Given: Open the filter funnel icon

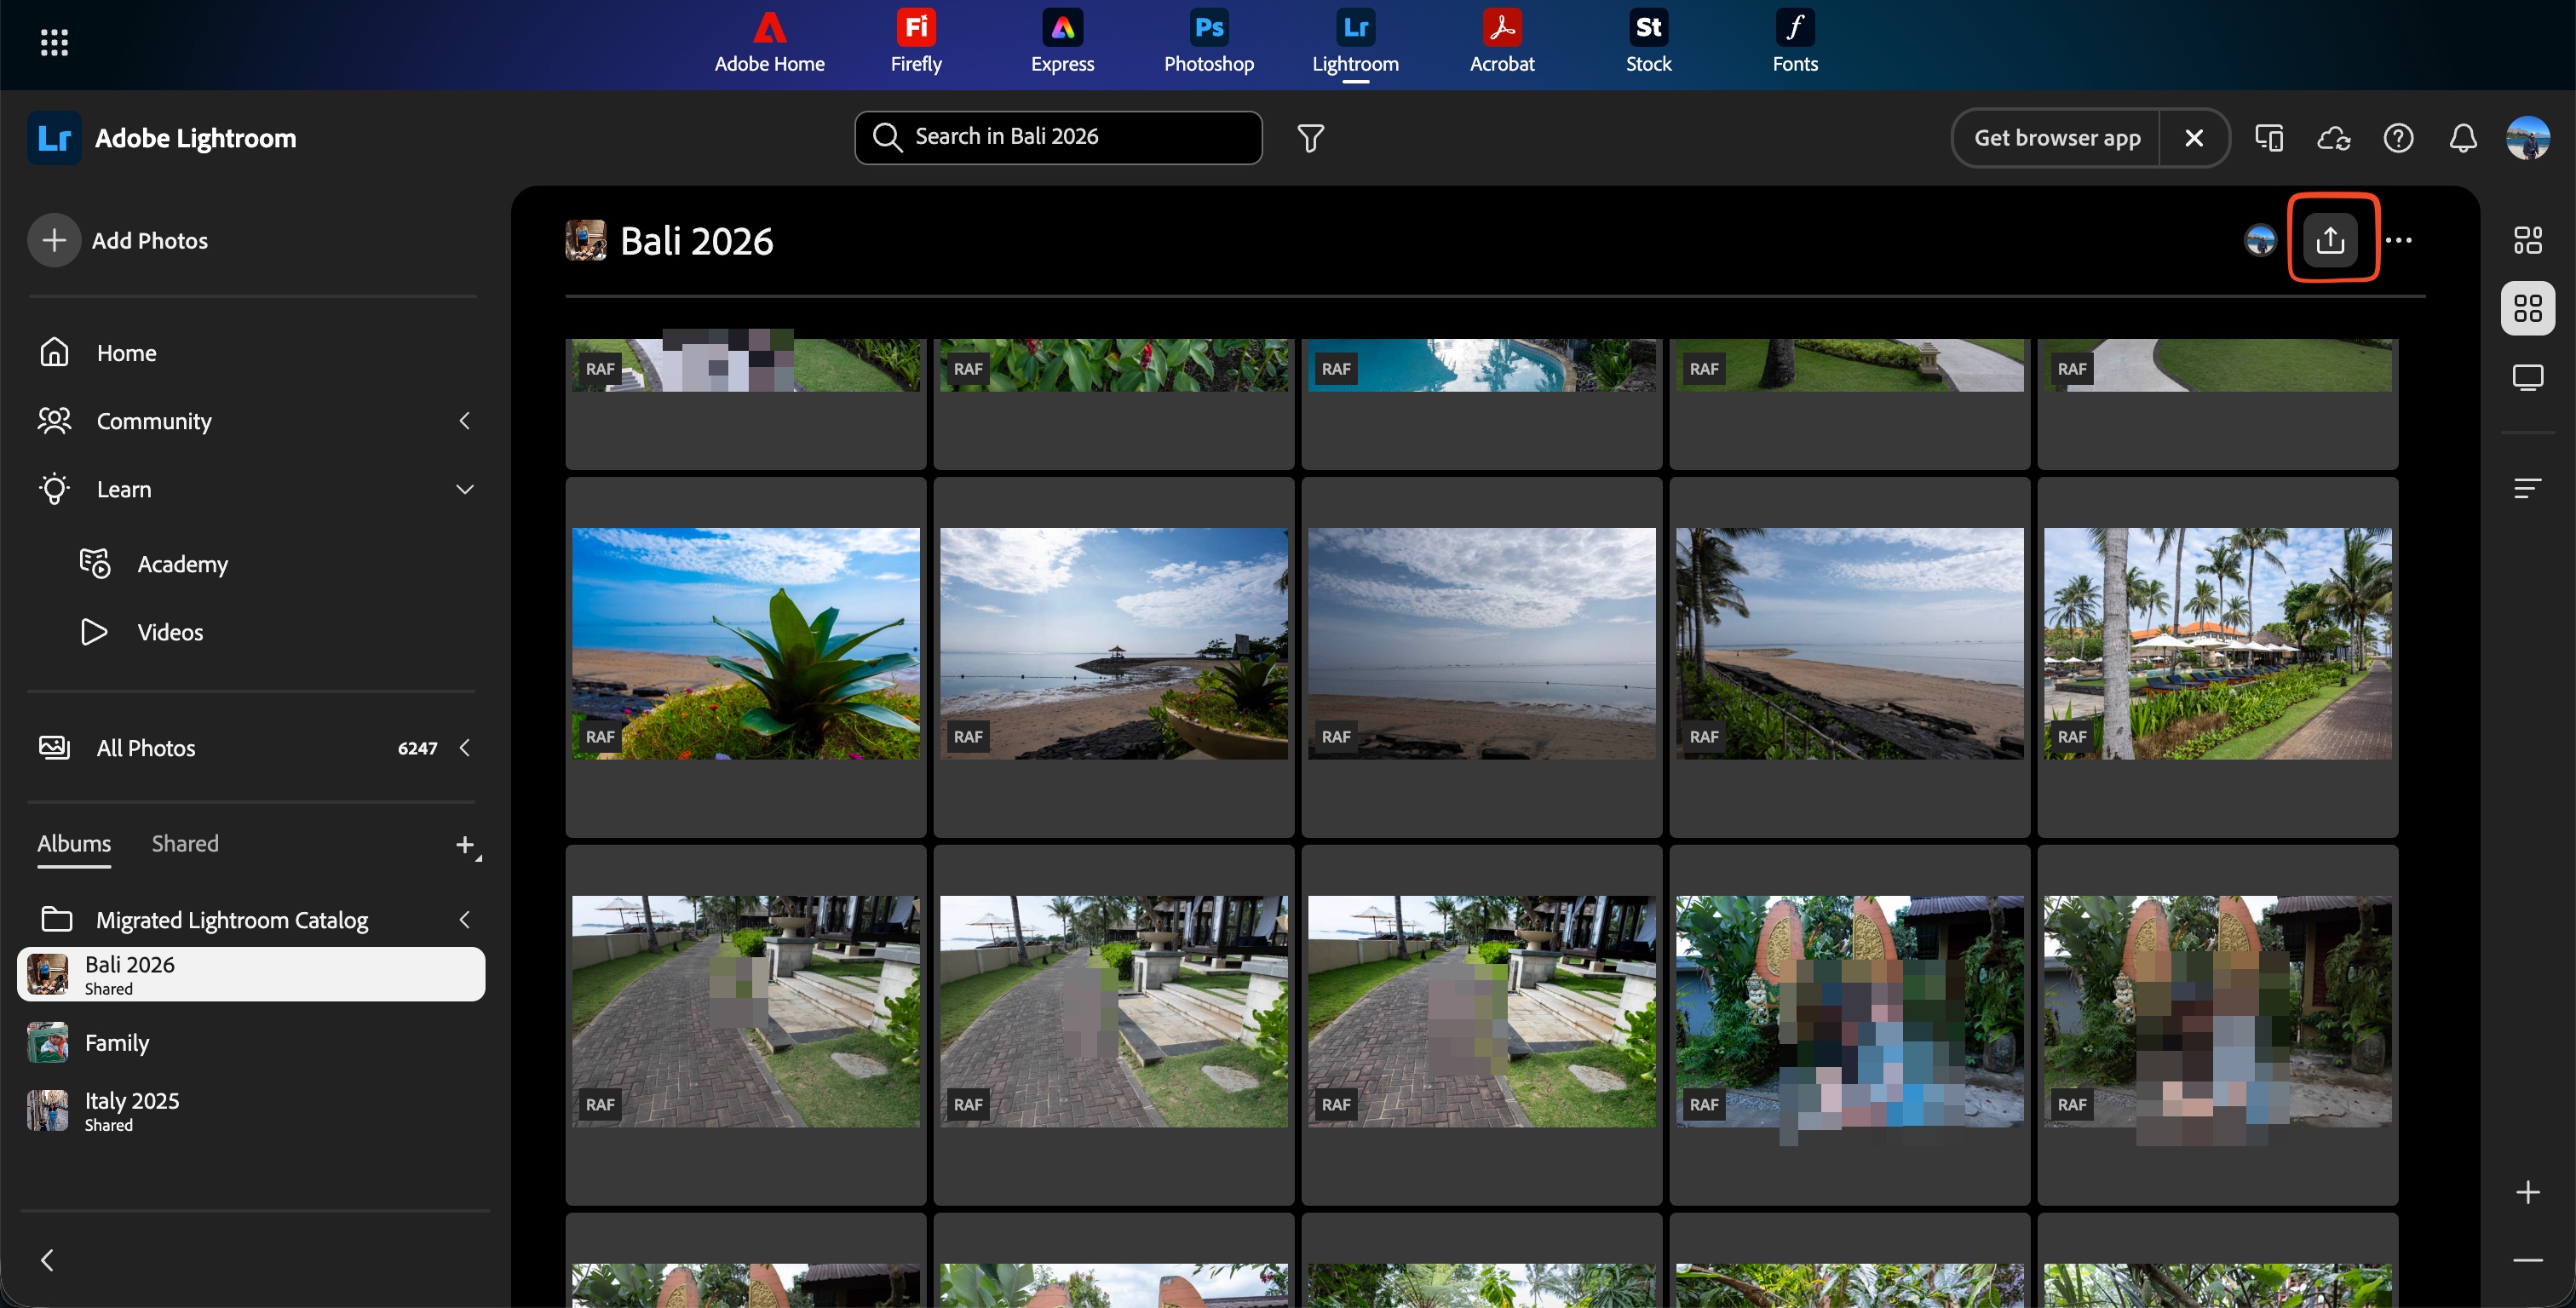Looking at the screenshot, I should coord(1310,138).
